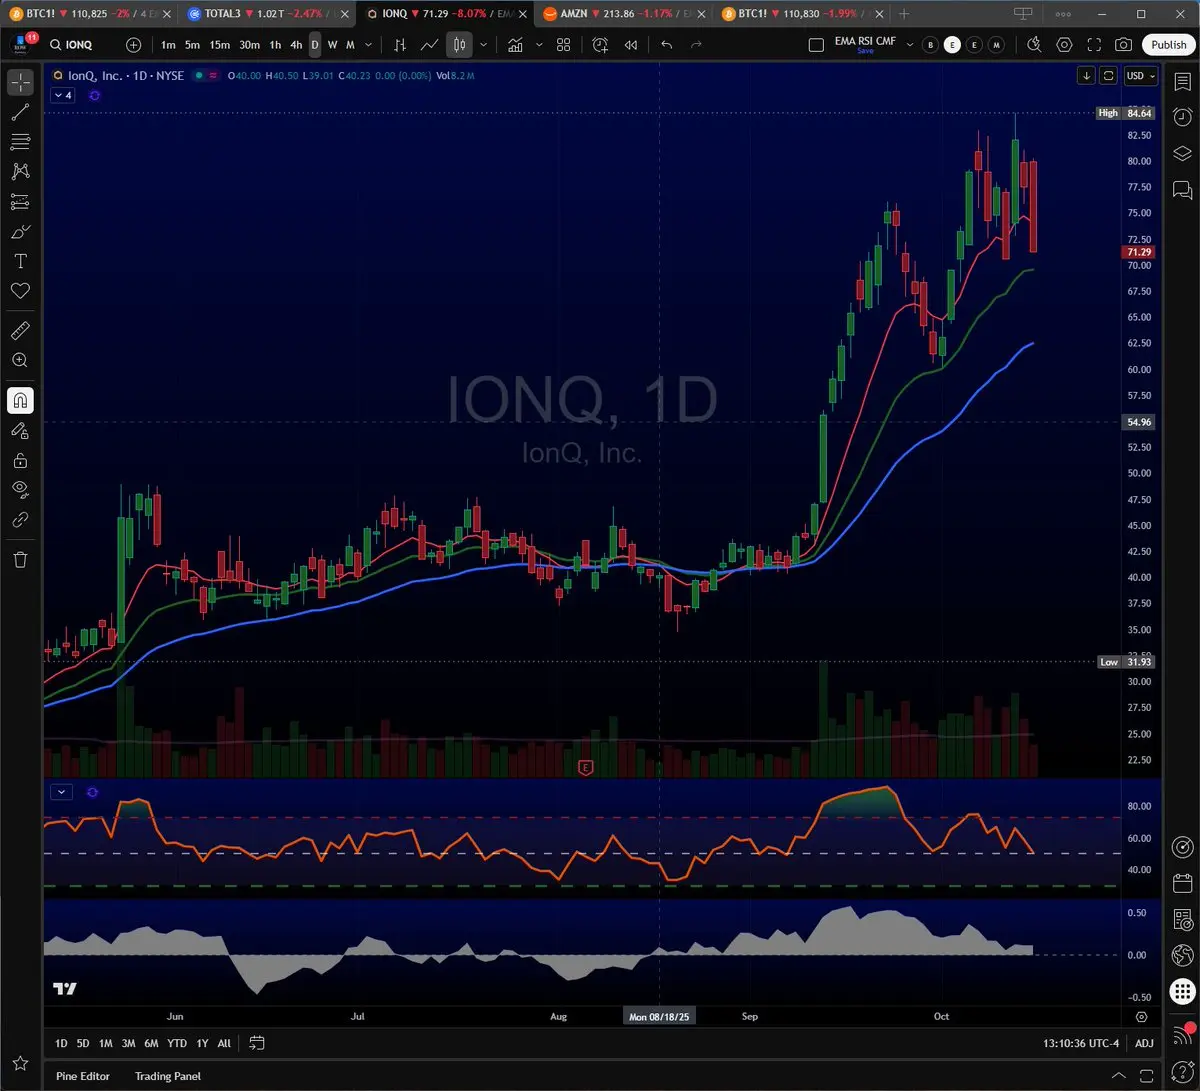This screenshot has height=1091, width=1200.
Task: Take a chart snapshot with camera
Action: [1124, 45]
